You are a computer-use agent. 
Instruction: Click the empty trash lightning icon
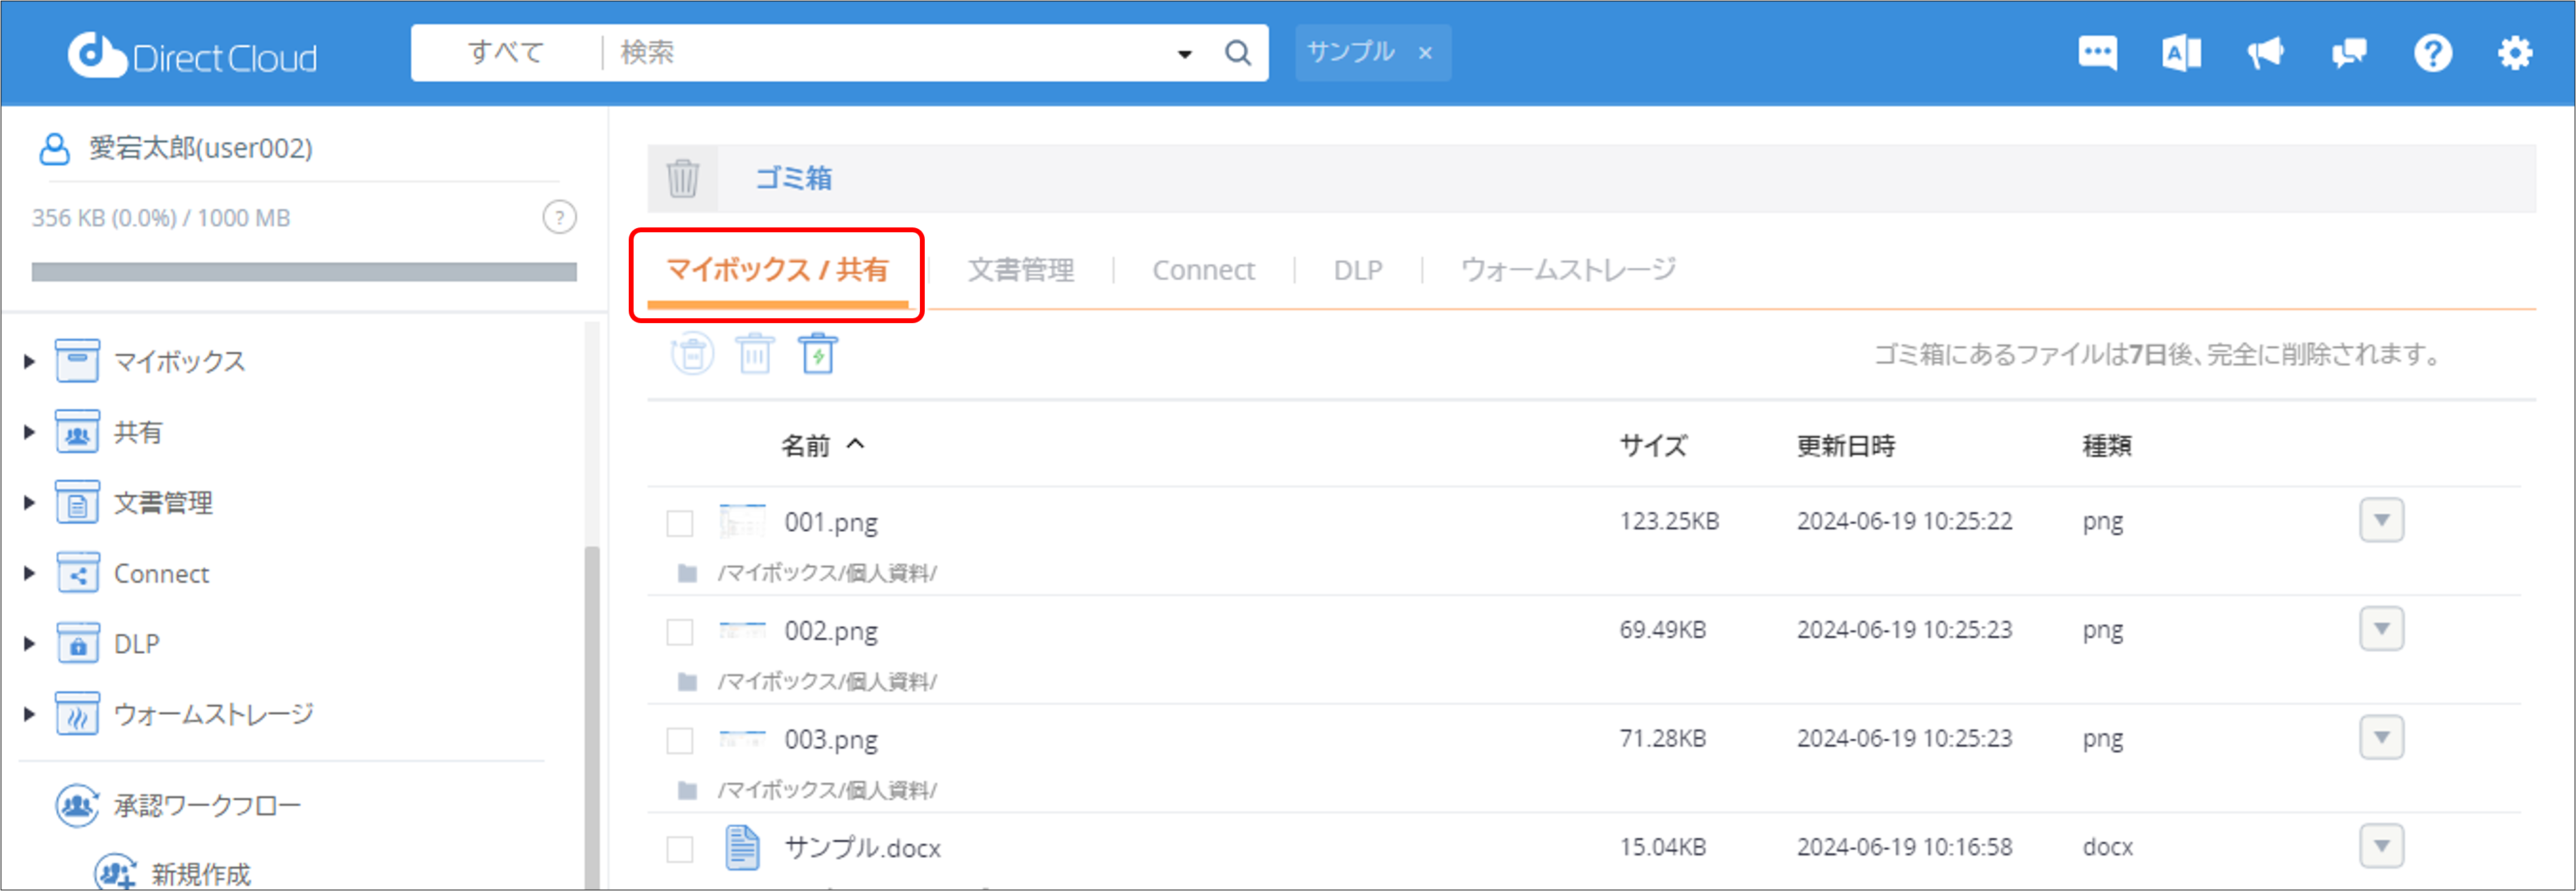pos(818,354)
